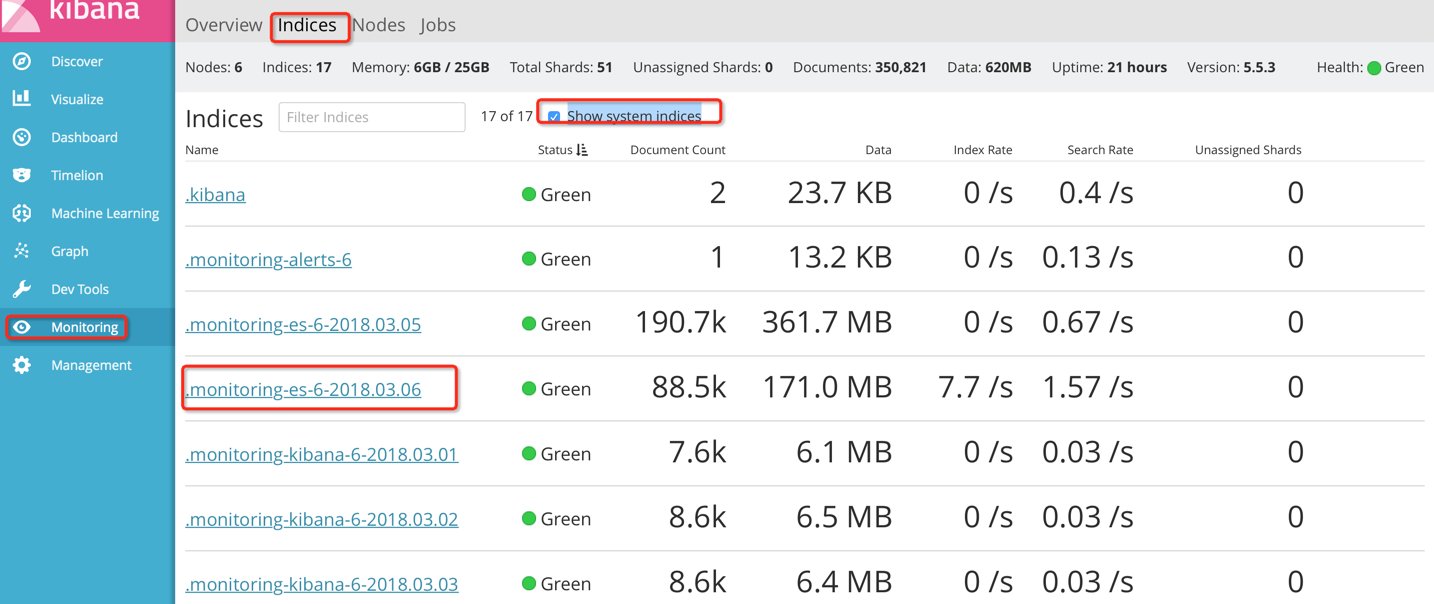Select Timelion label in sidebar
This screenshot has height=604, width=1434.
77,175
